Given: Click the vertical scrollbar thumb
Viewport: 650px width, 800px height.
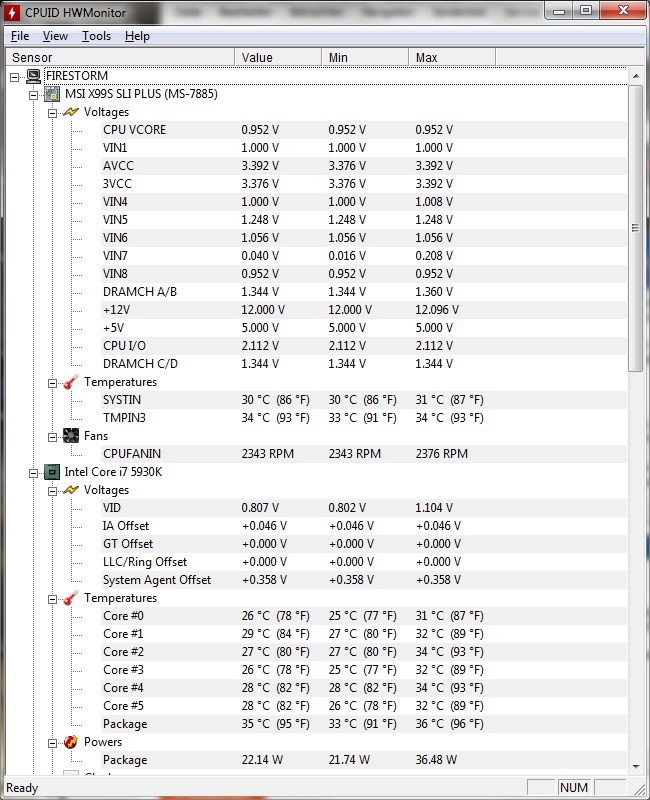Looking at the screenshot, I should coord(636,229).
